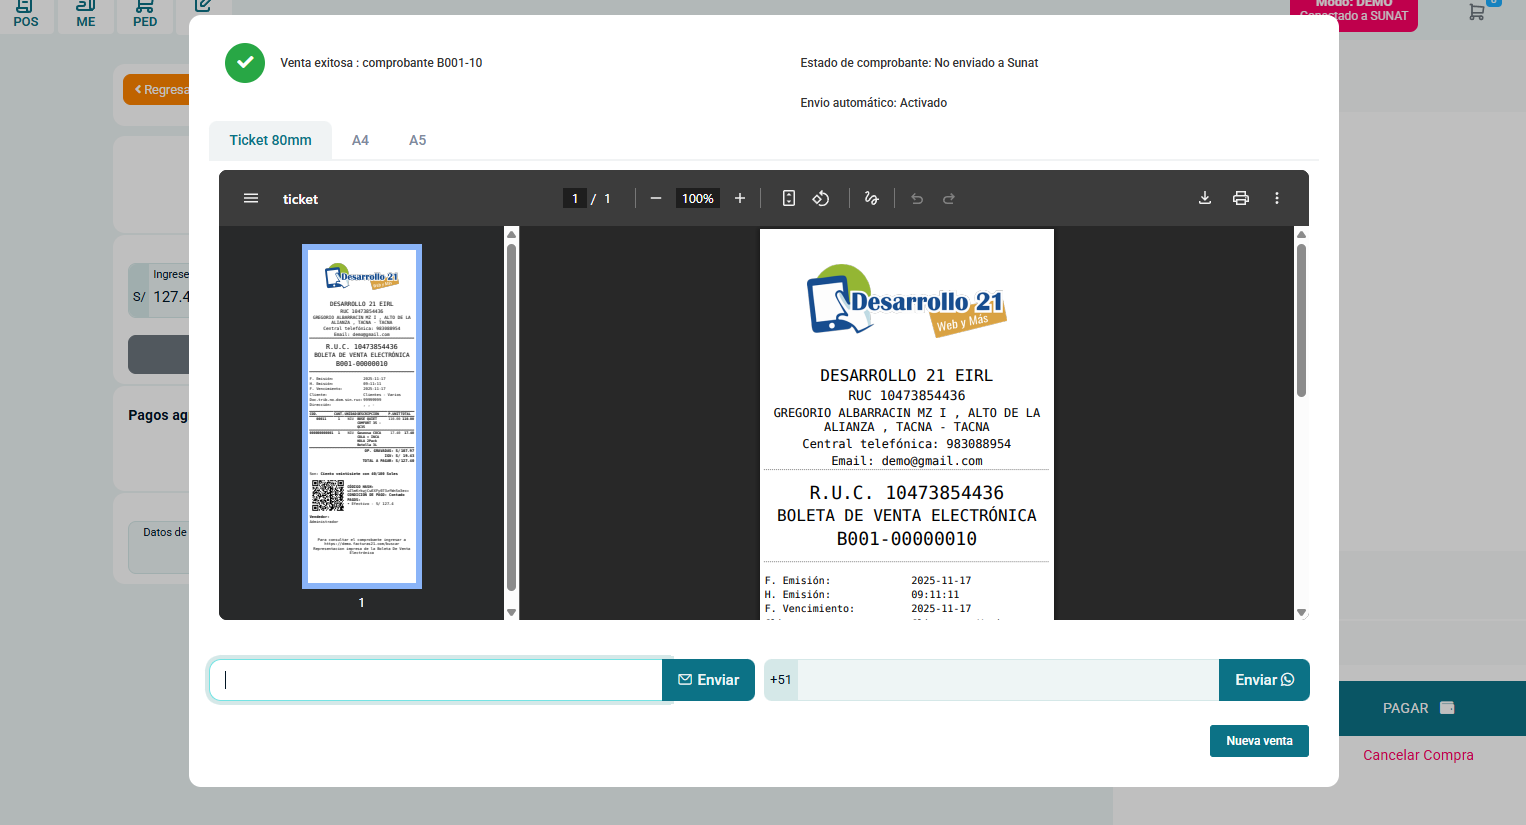Click the fit to page icon

coord(789,199)
